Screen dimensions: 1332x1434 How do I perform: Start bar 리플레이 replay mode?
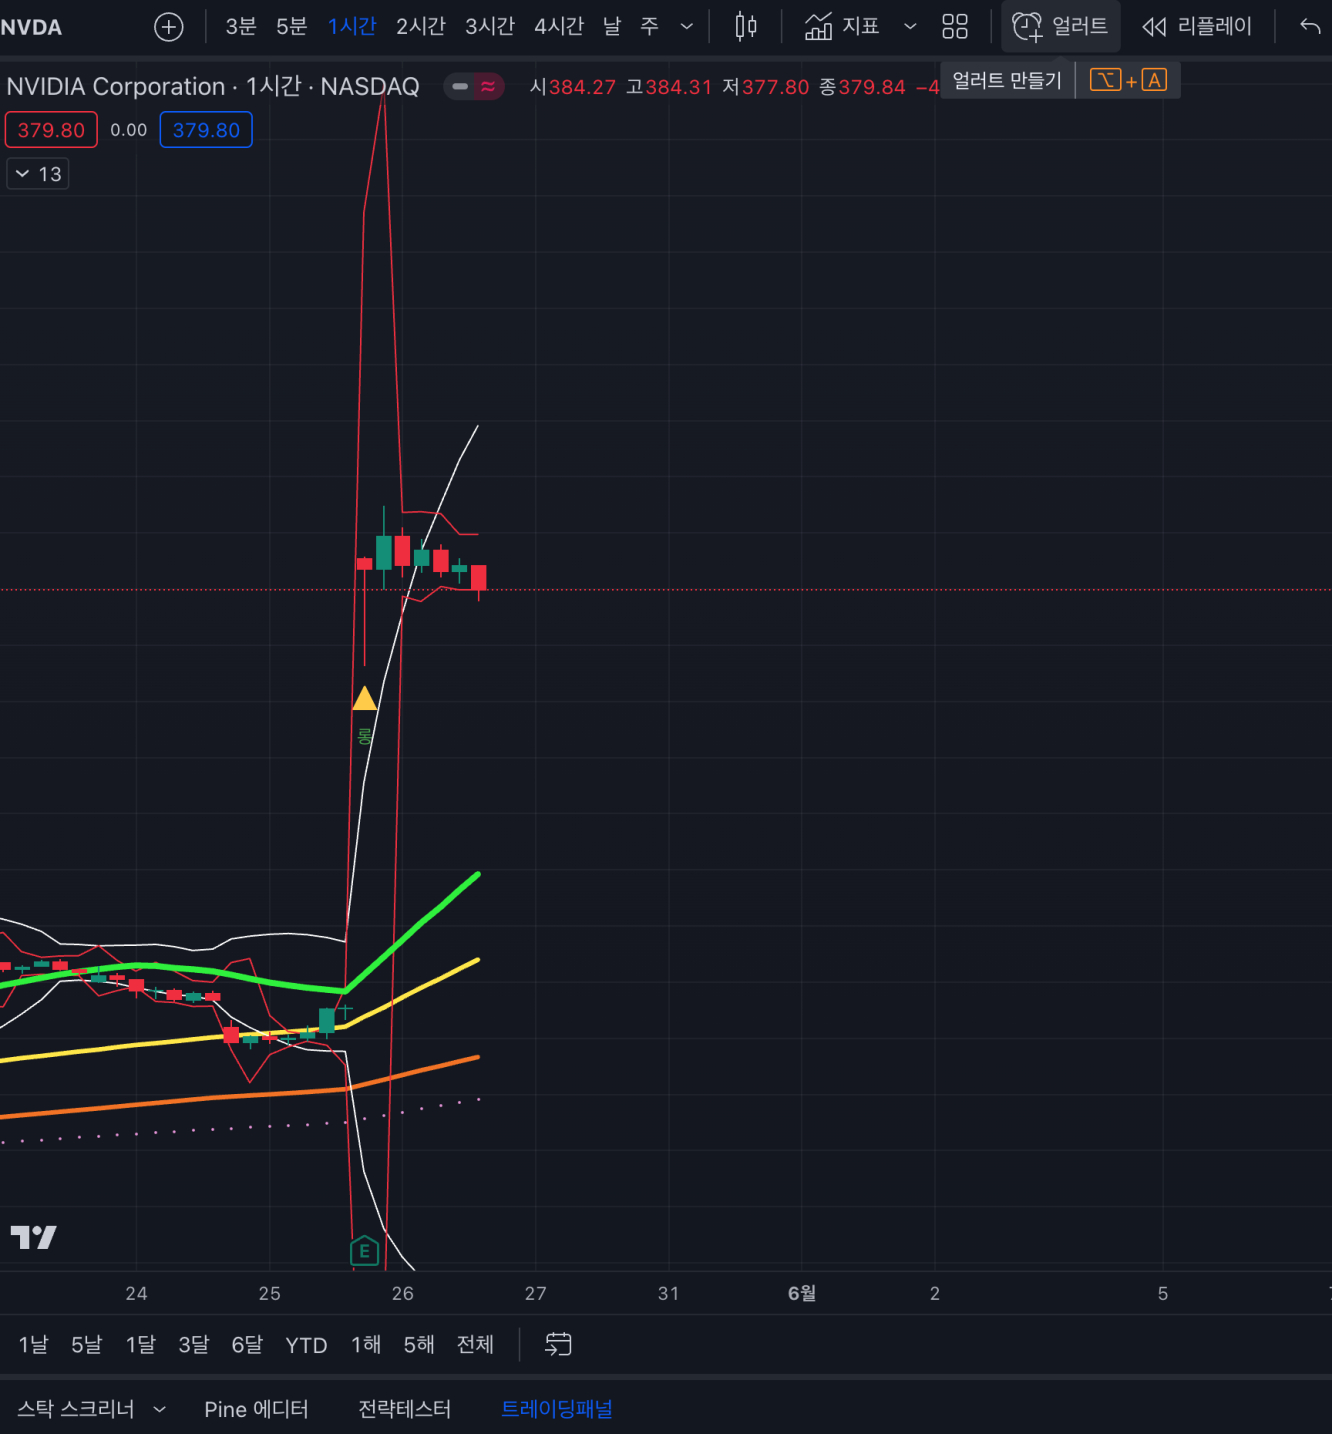(x=1197, y=27)
